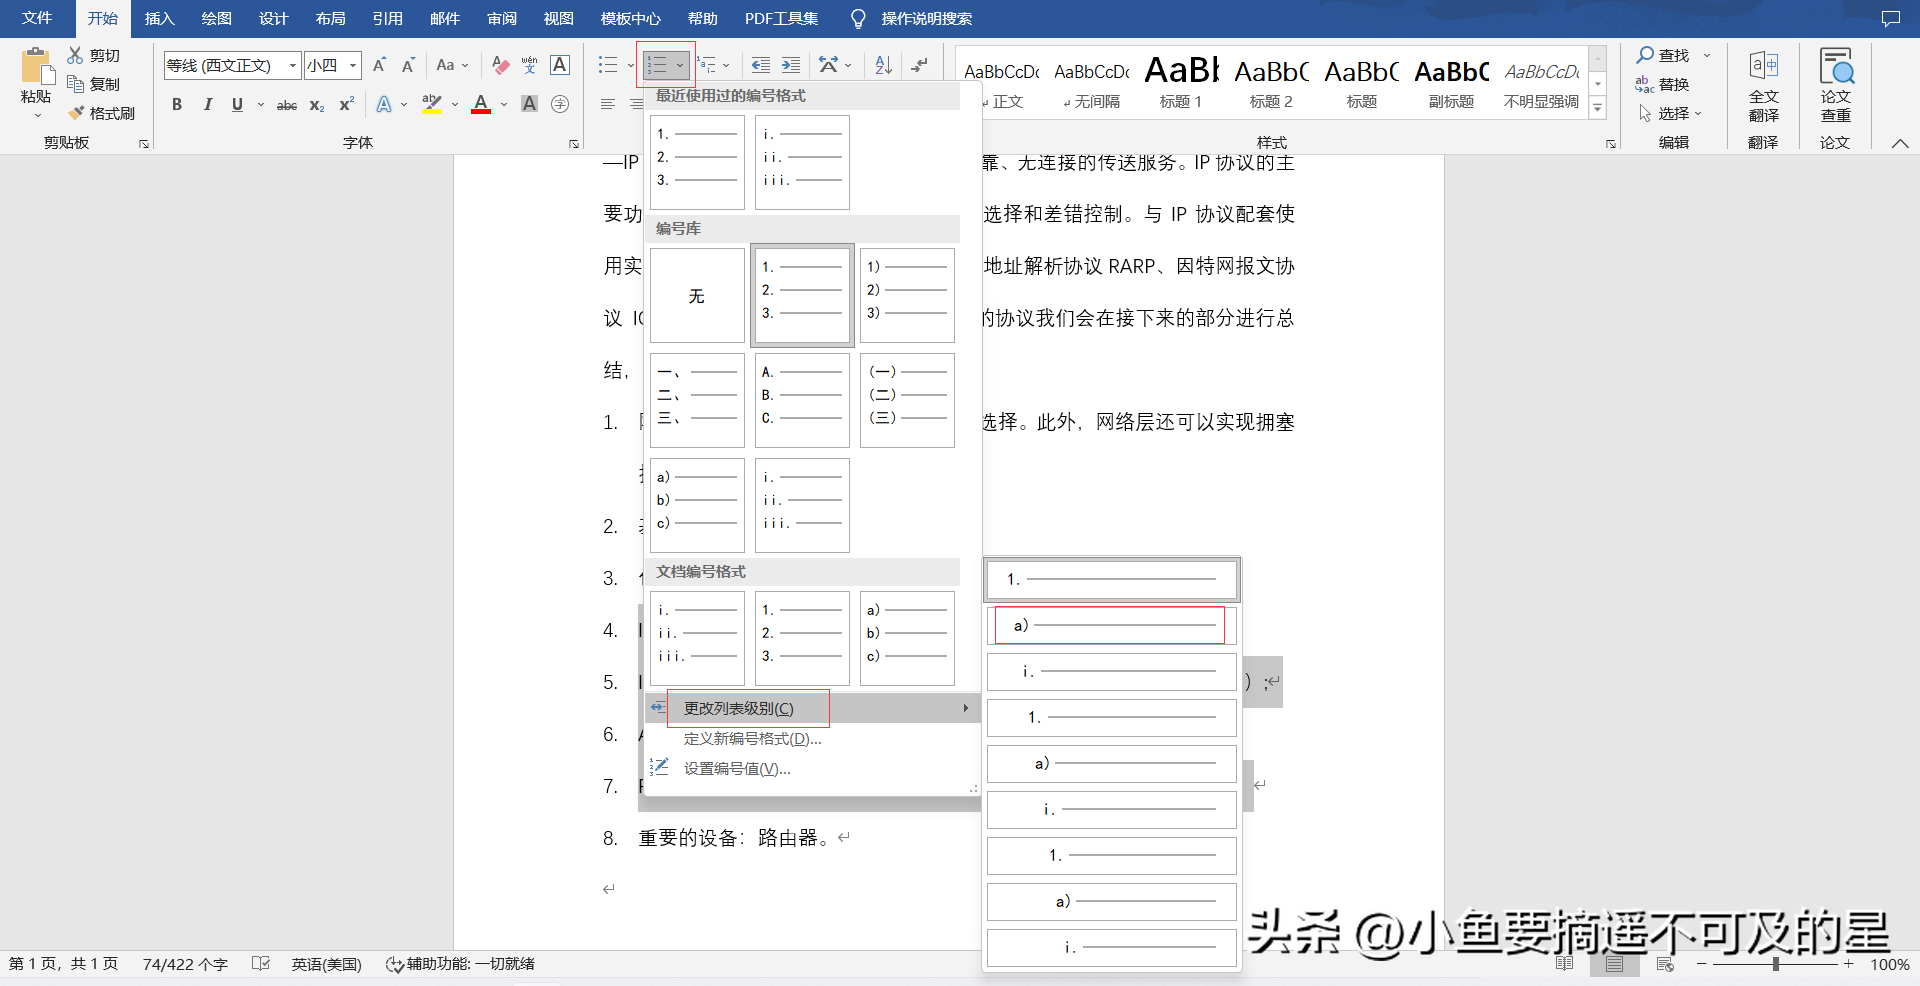Click the align left icon
Viewport: 1920px width, 986px height.
607,104
